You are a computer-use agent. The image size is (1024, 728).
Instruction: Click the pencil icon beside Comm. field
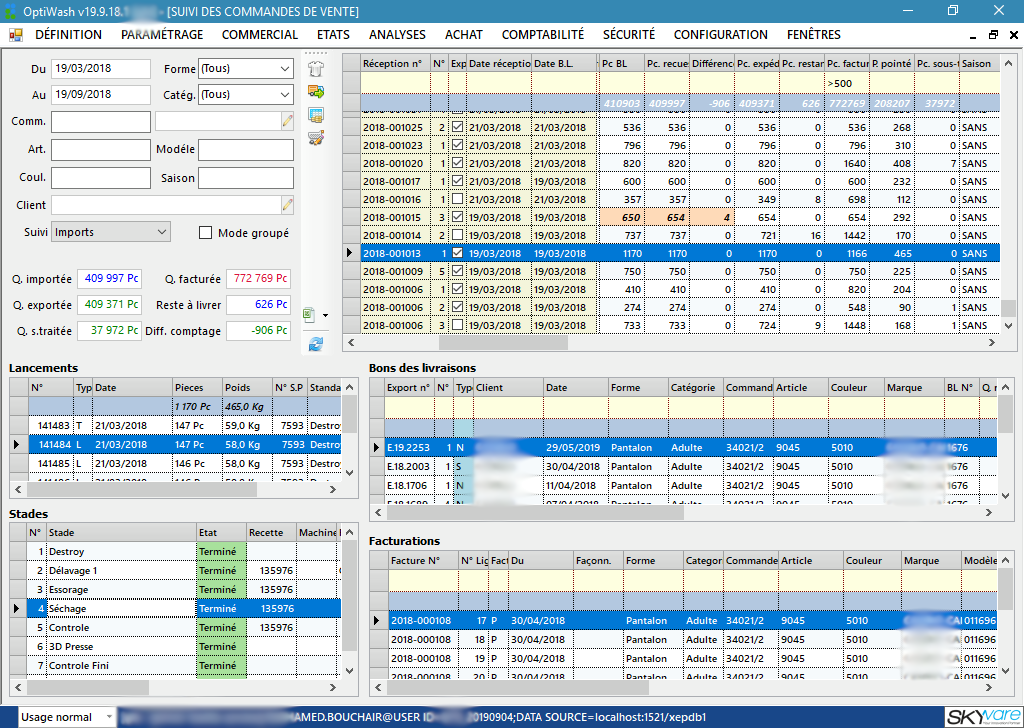point(287,121)
